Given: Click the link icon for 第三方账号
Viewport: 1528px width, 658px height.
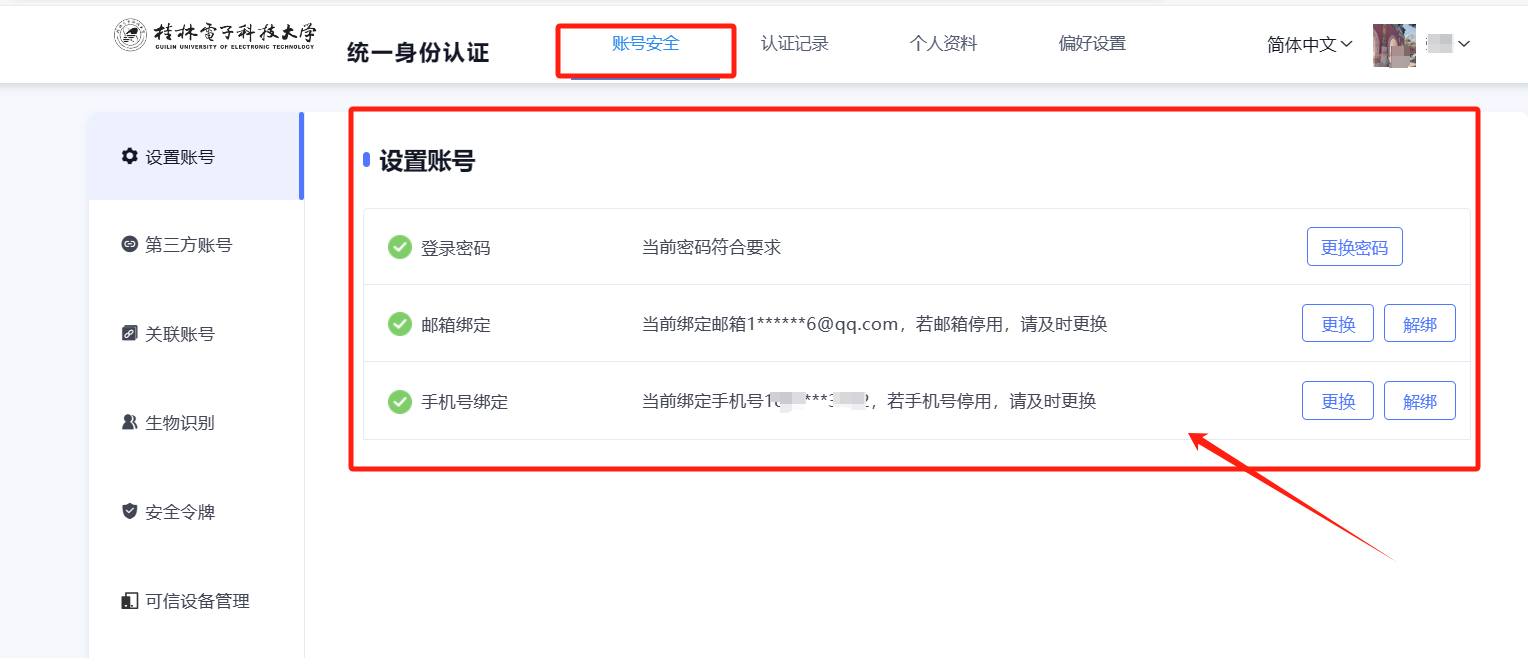Looking at the screenshot, I should 129,245.
